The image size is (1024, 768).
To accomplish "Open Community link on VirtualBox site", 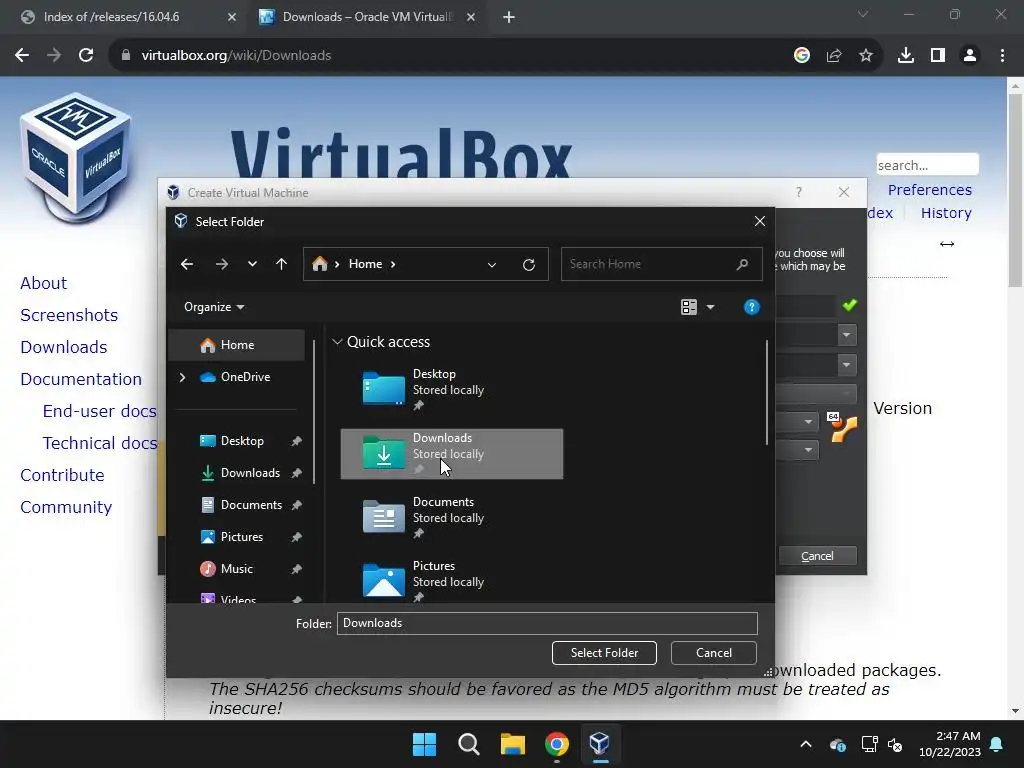I will click(x=66, y=507).
